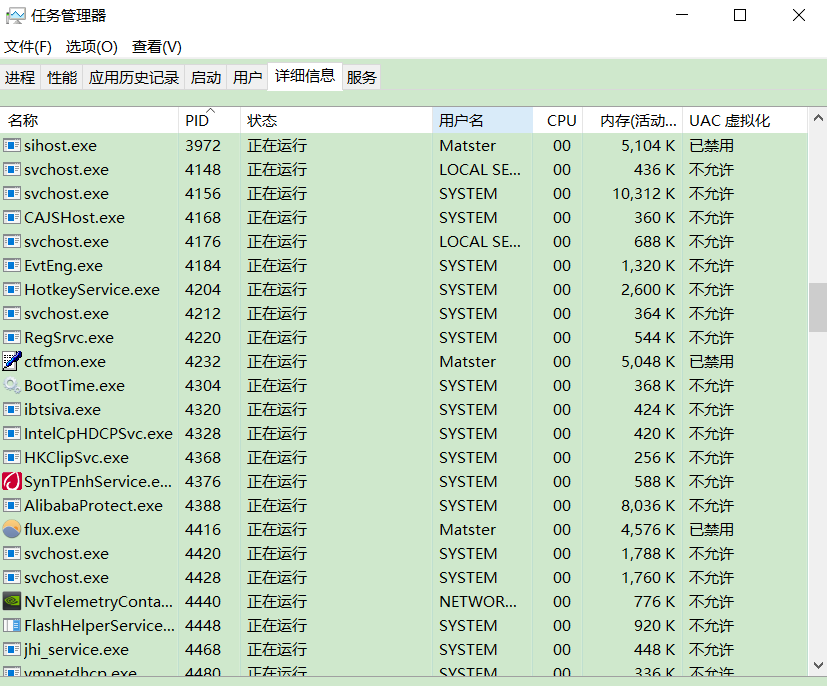Sort by the 名称 column header
This screenshot has height=686, width=827.
(x=89, y=120)
